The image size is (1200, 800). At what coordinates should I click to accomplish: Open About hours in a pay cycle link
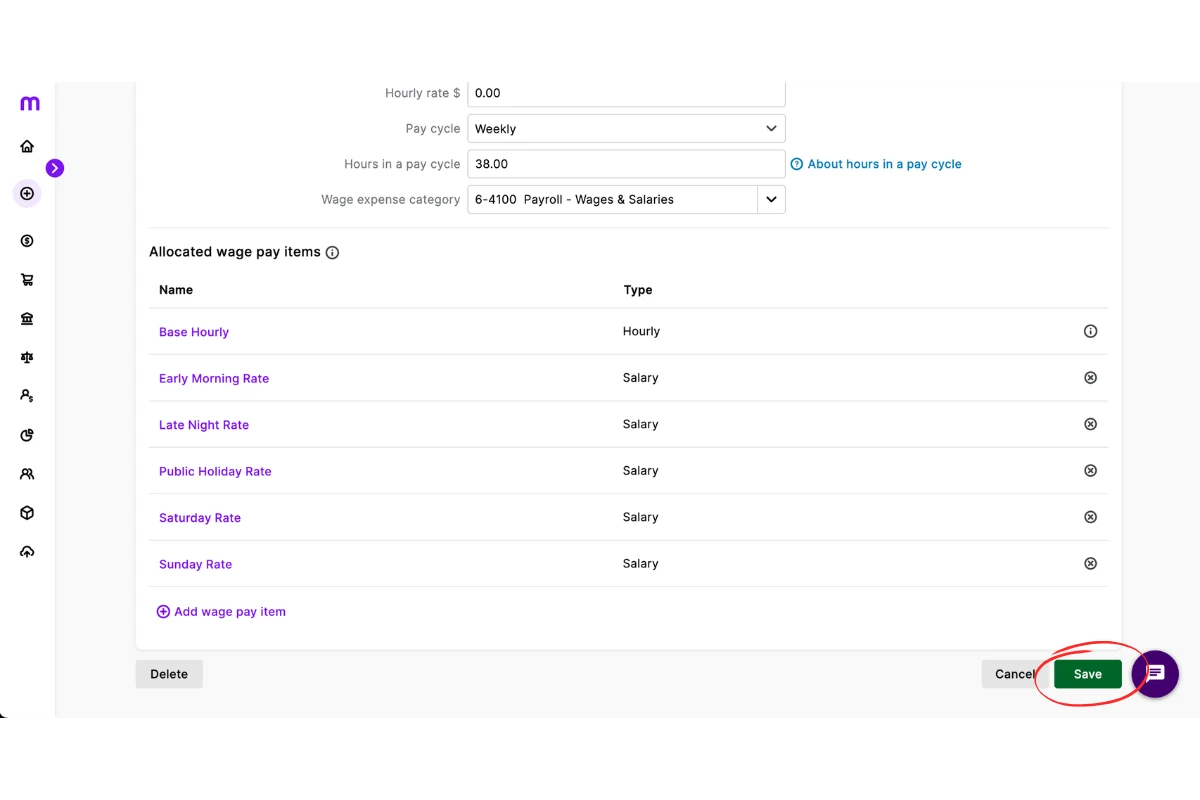876,164
